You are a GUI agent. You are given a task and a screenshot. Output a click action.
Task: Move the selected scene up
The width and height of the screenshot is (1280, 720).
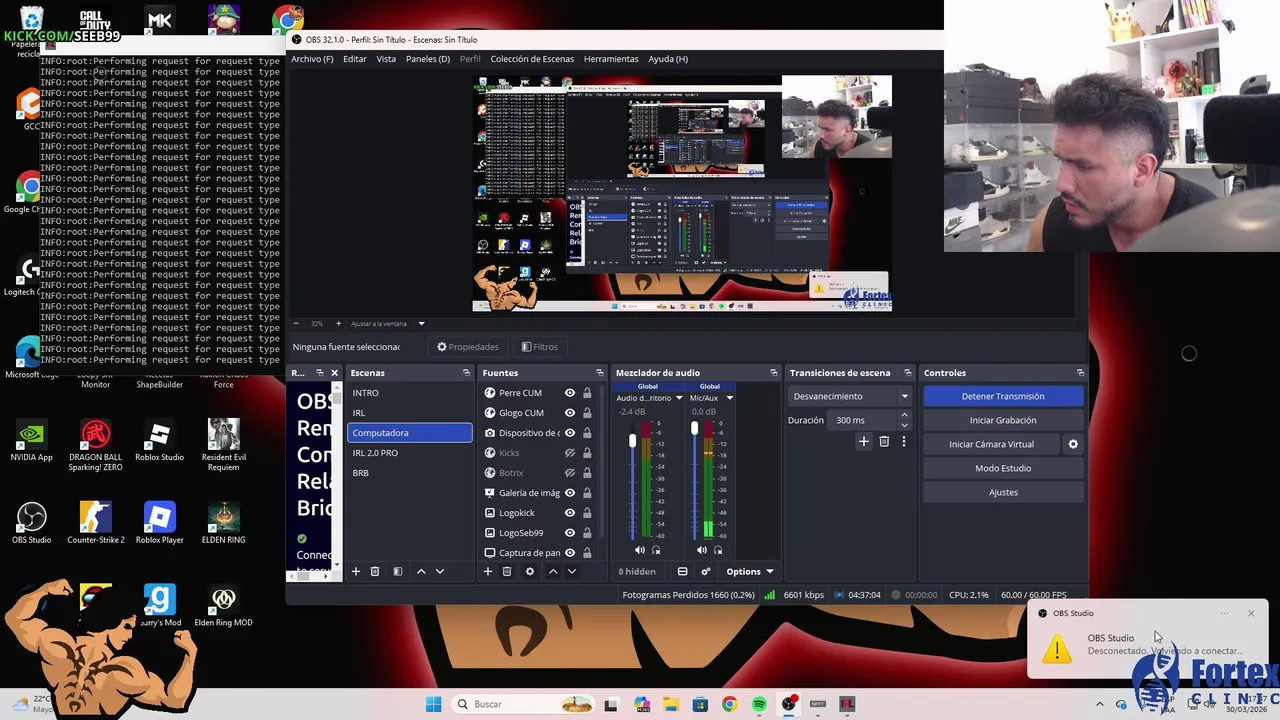(x=421, y=571)
